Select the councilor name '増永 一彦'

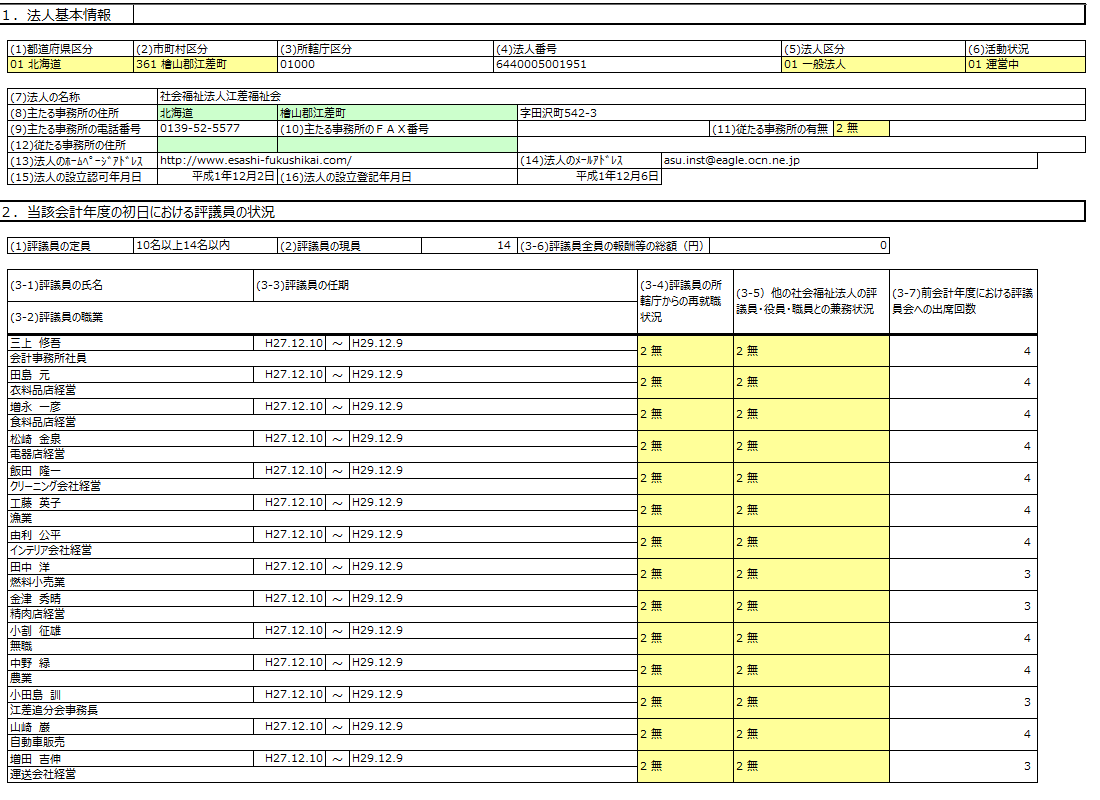coord(130,407)
